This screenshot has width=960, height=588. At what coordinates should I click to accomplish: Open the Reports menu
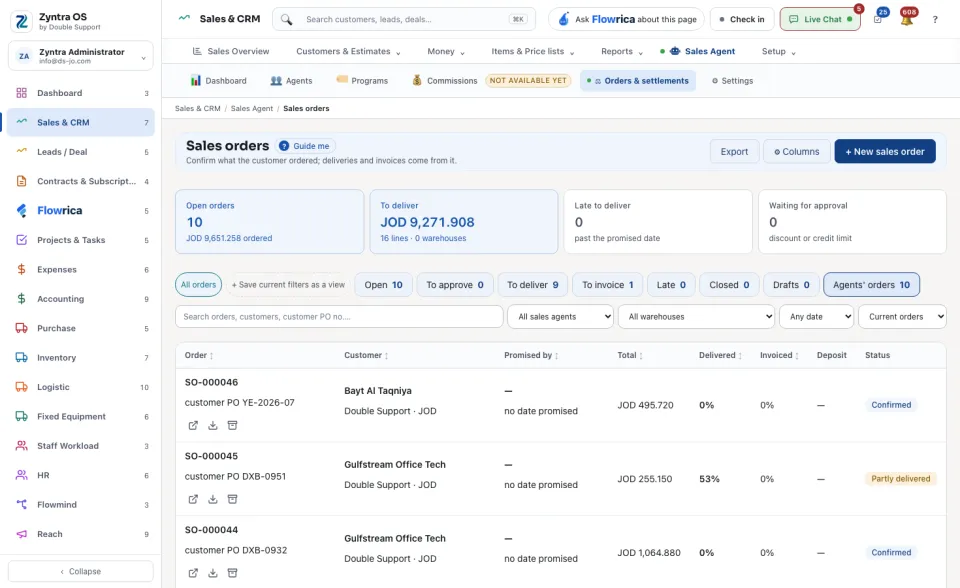tap(621, 51)
